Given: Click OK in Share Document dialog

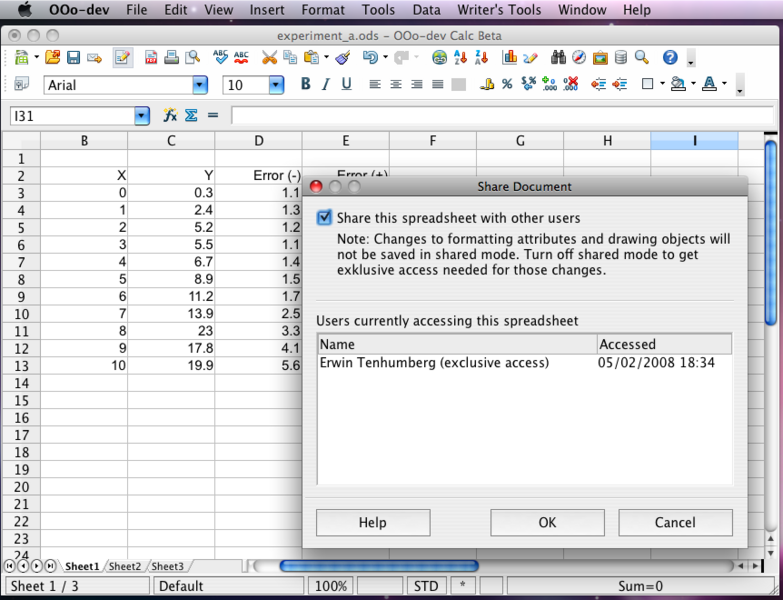Looking at the screenshot, I should tap(547, 522).
